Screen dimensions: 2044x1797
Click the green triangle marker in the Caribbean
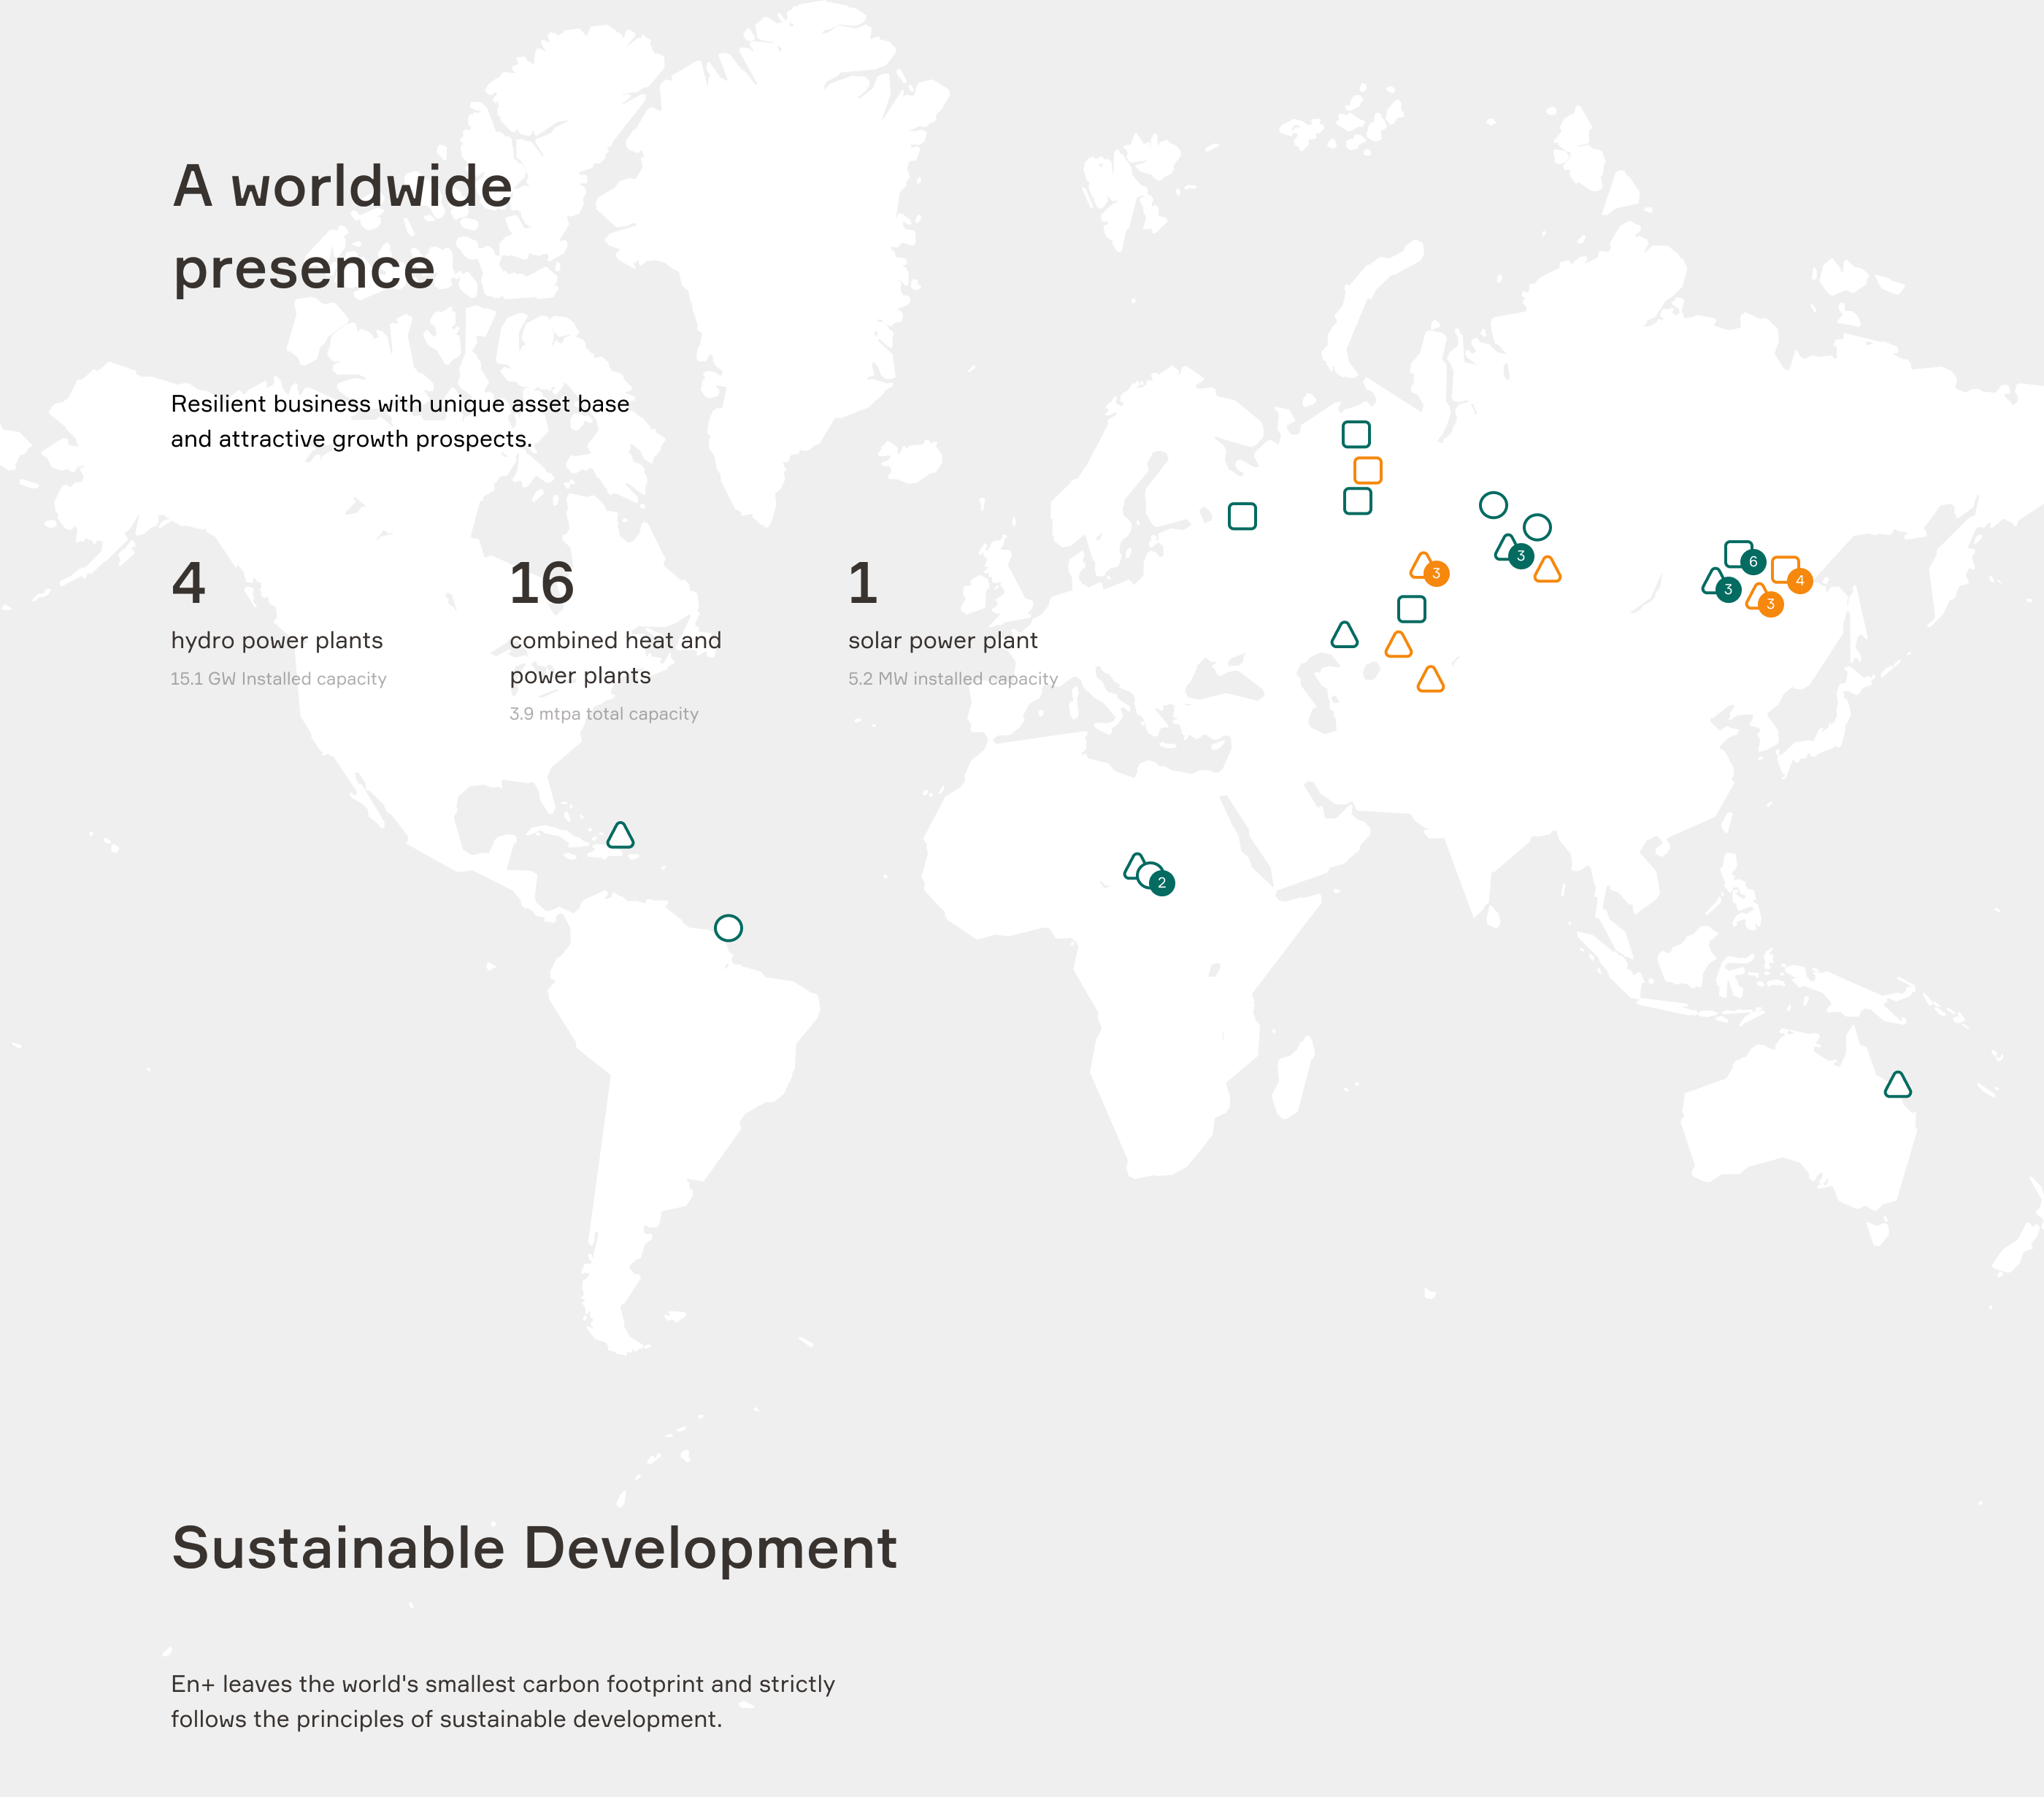tap(620, 836)
